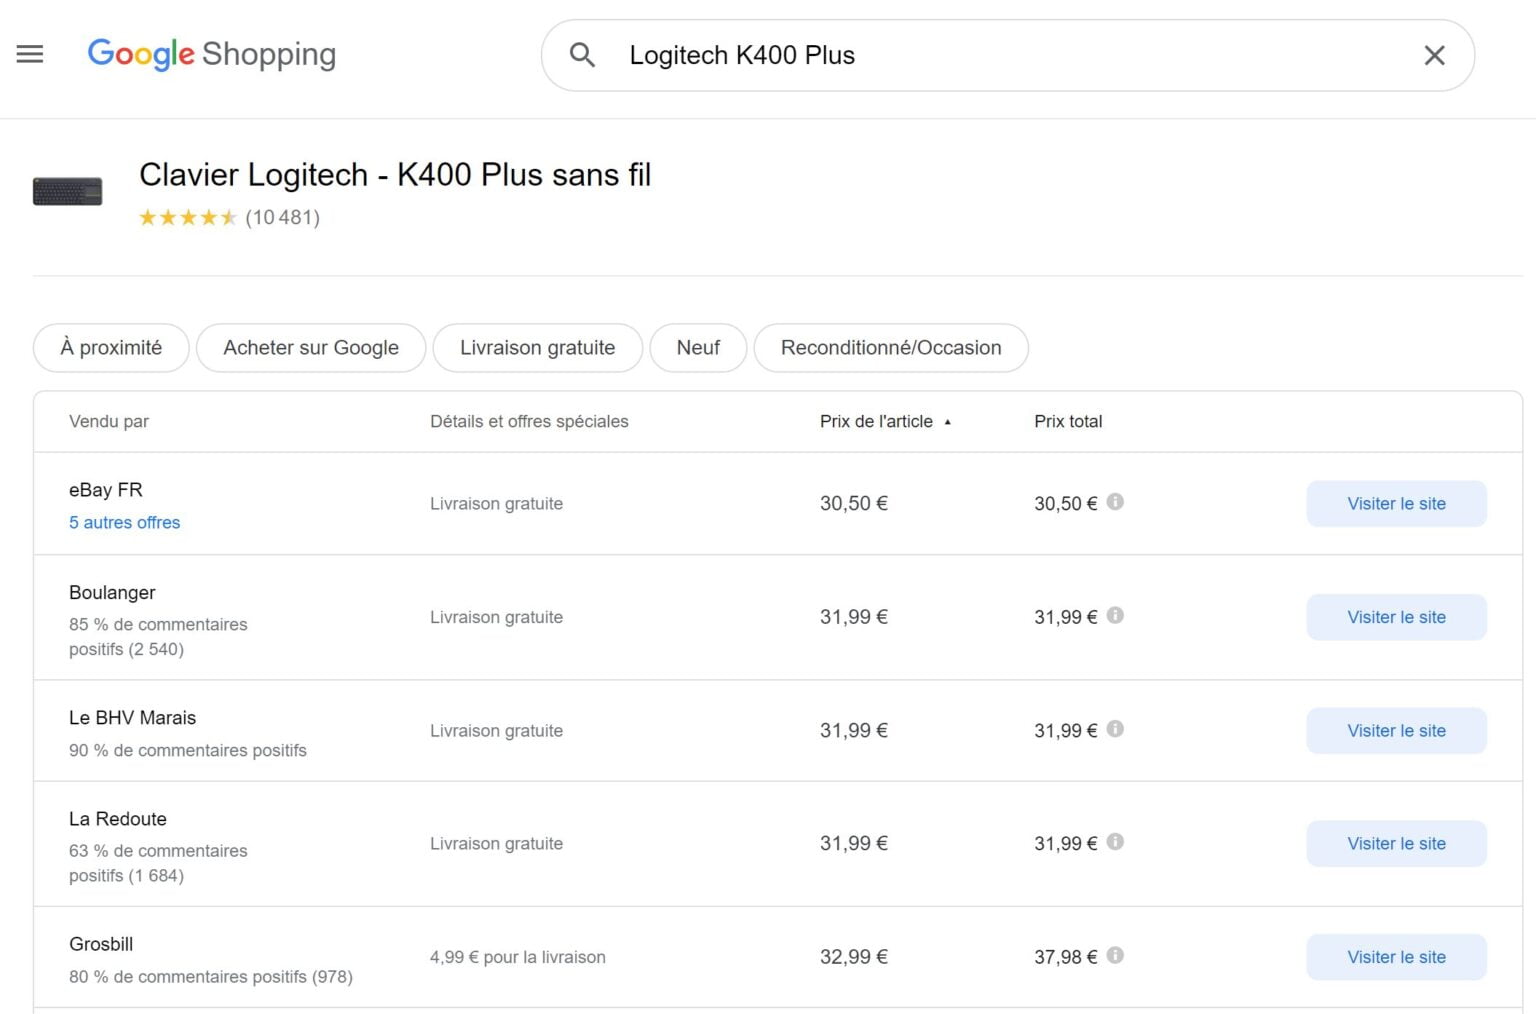Screen dimensions: 1536x1014
Task: Click 4,99 € pour la livraison detail
Action: [518, 957]
